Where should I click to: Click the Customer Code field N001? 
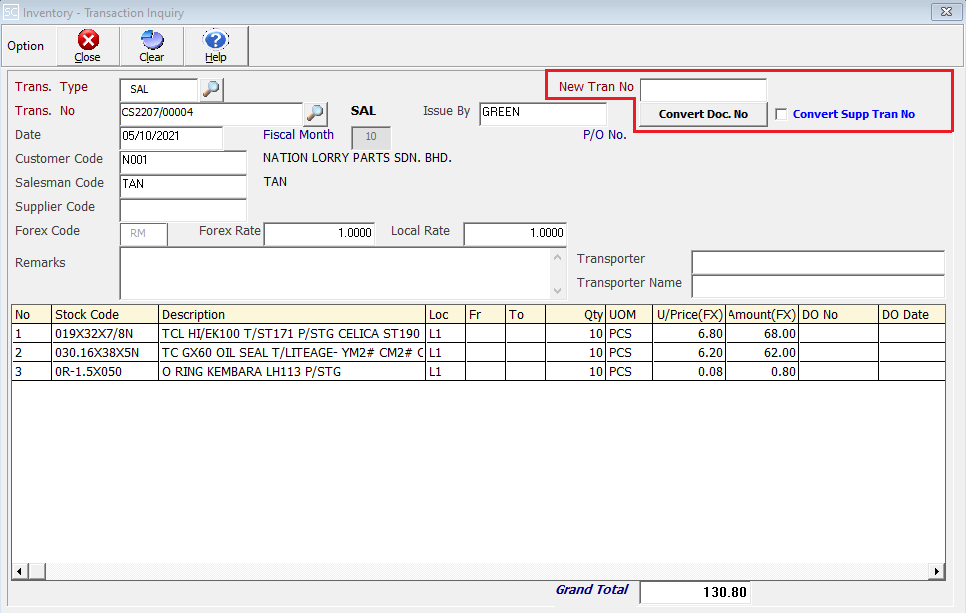[x=183, y=161]
